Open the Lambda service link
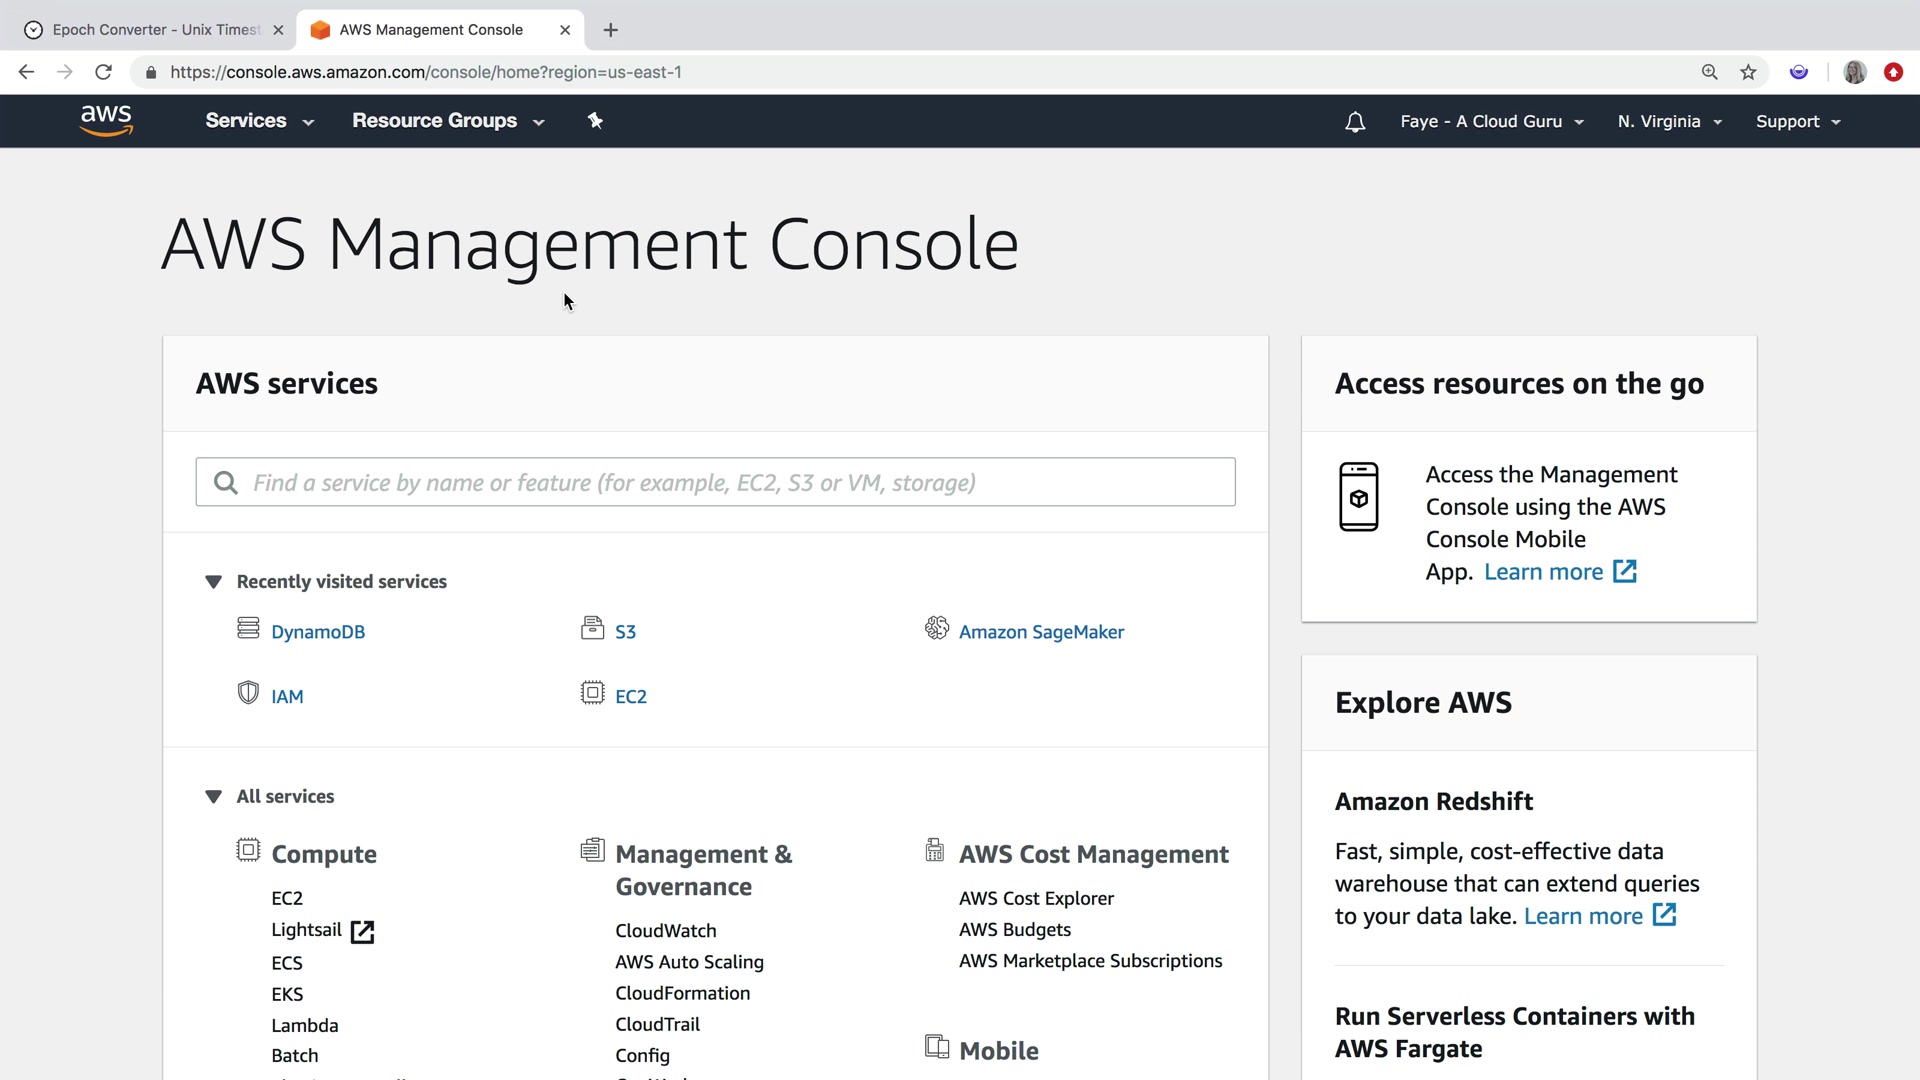 [x=304, y=1025]
